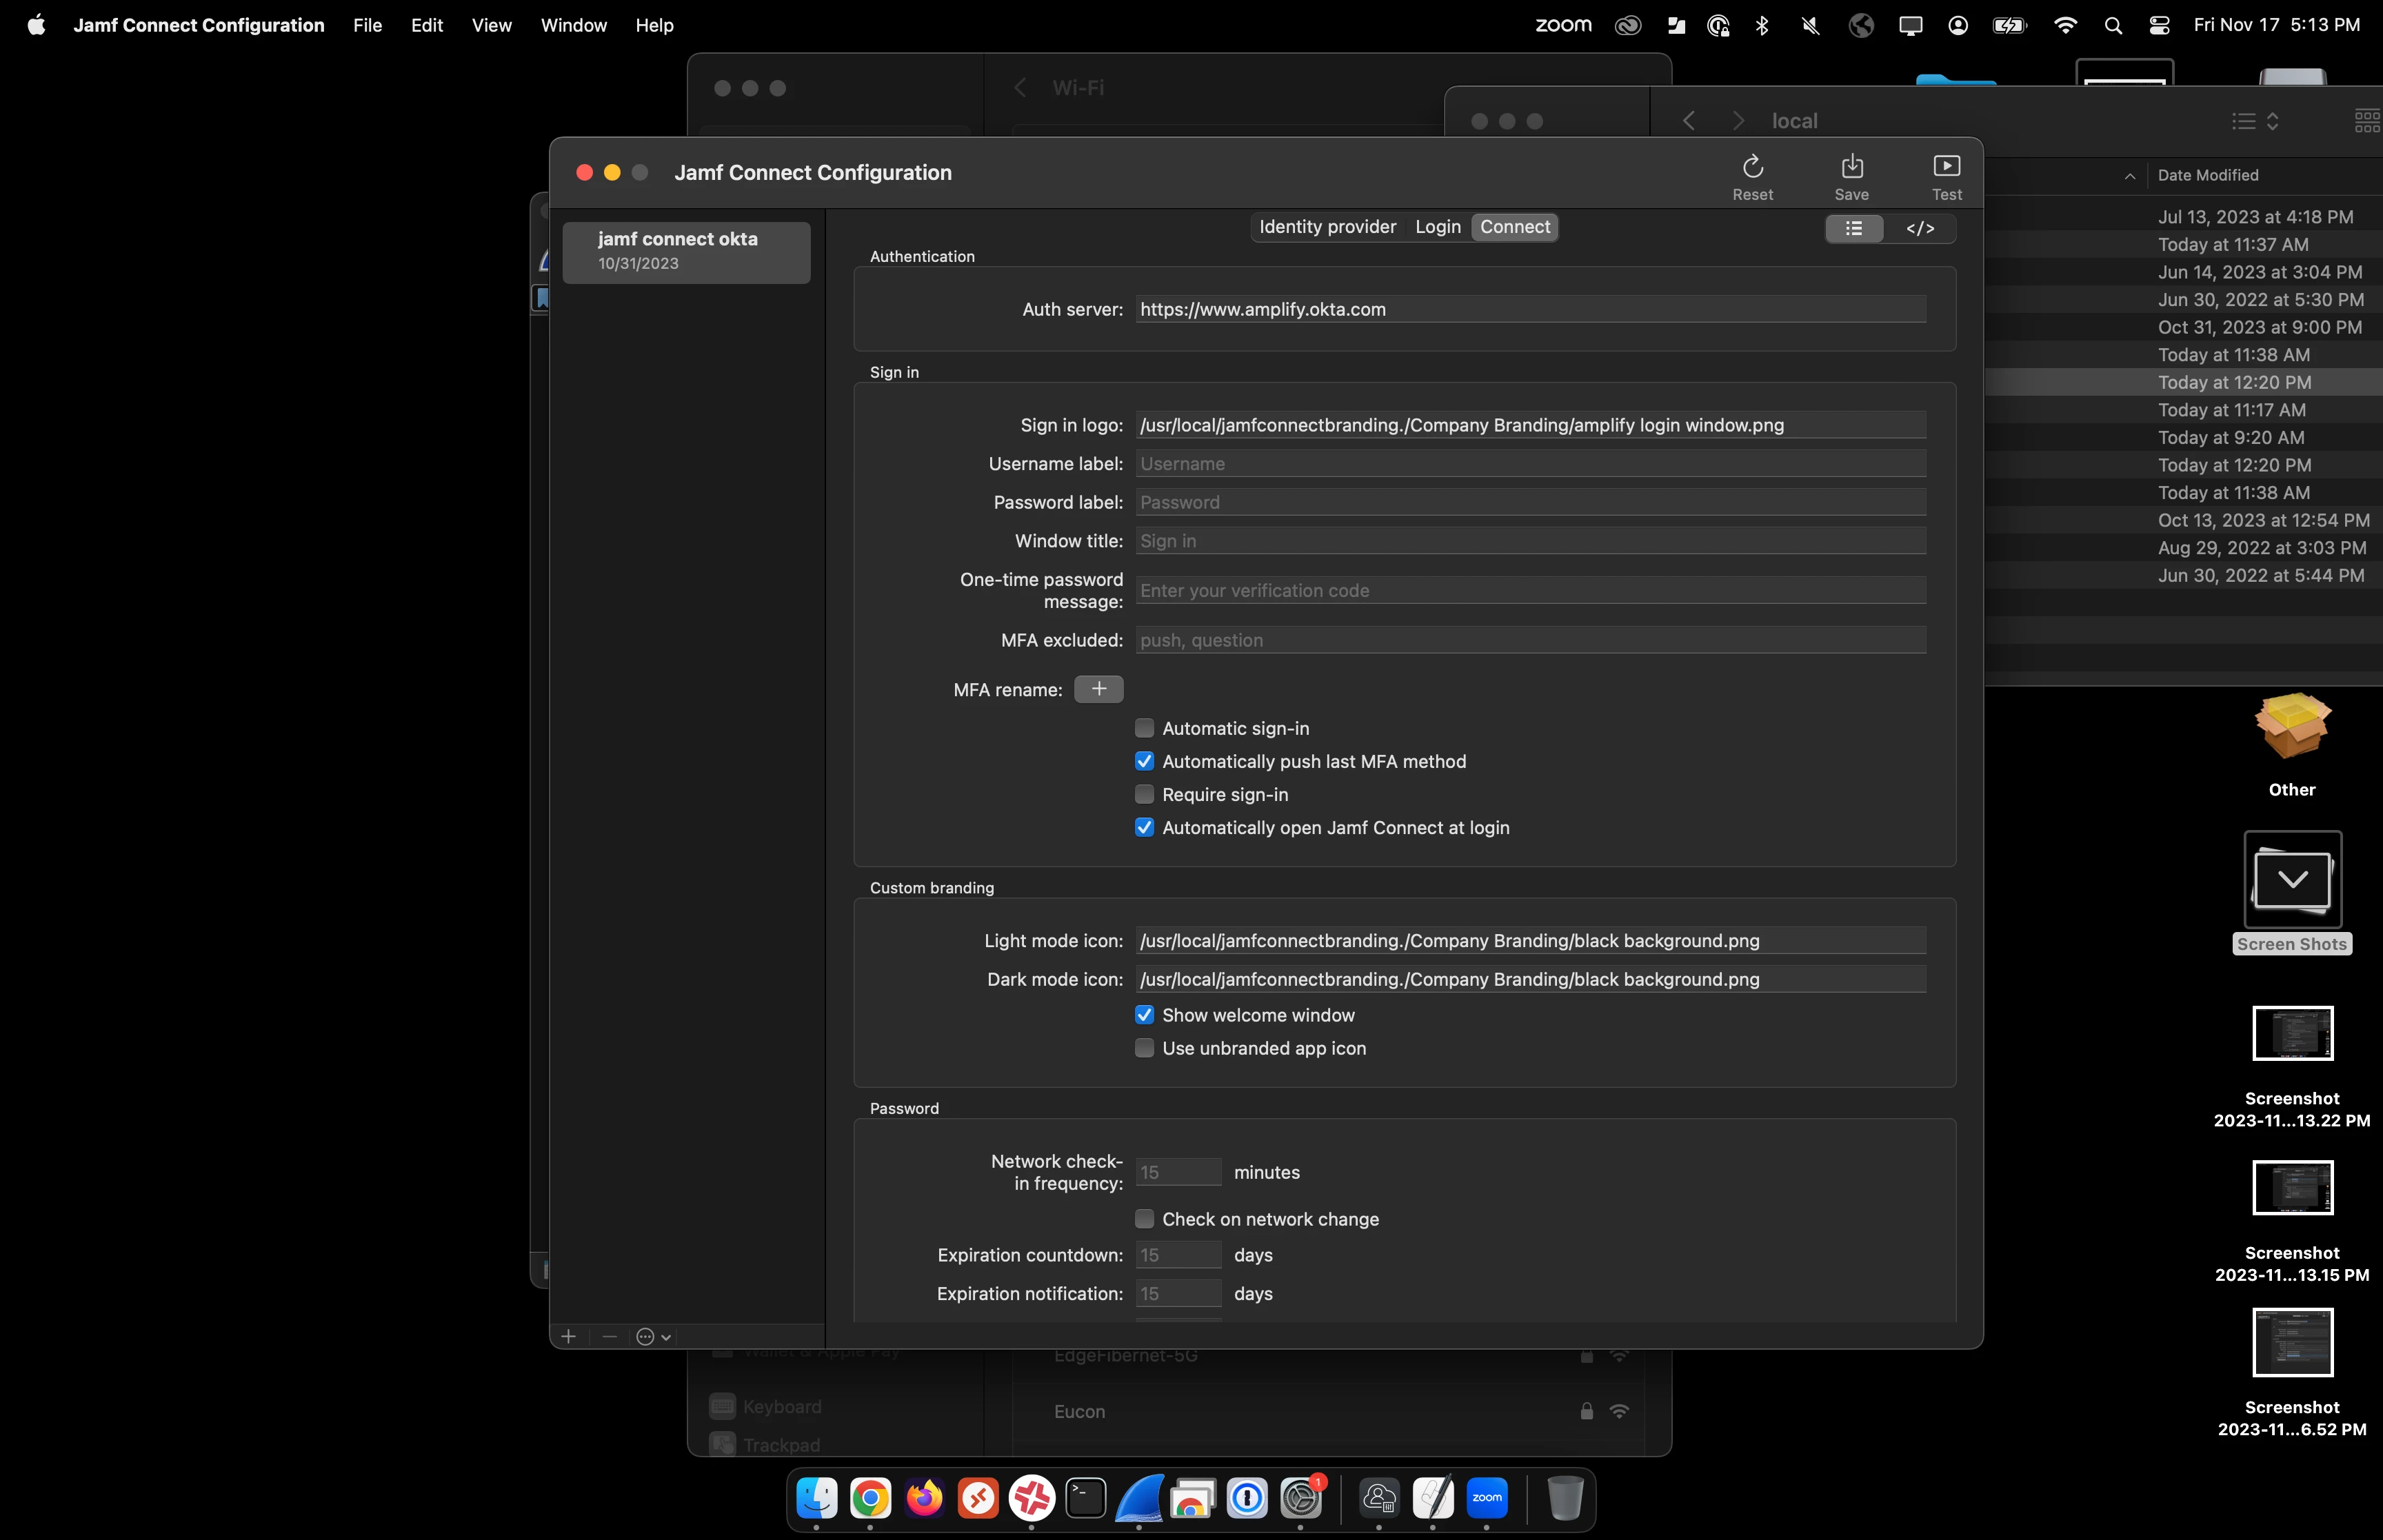Open Trash in the Dock

(1565, 1498)
